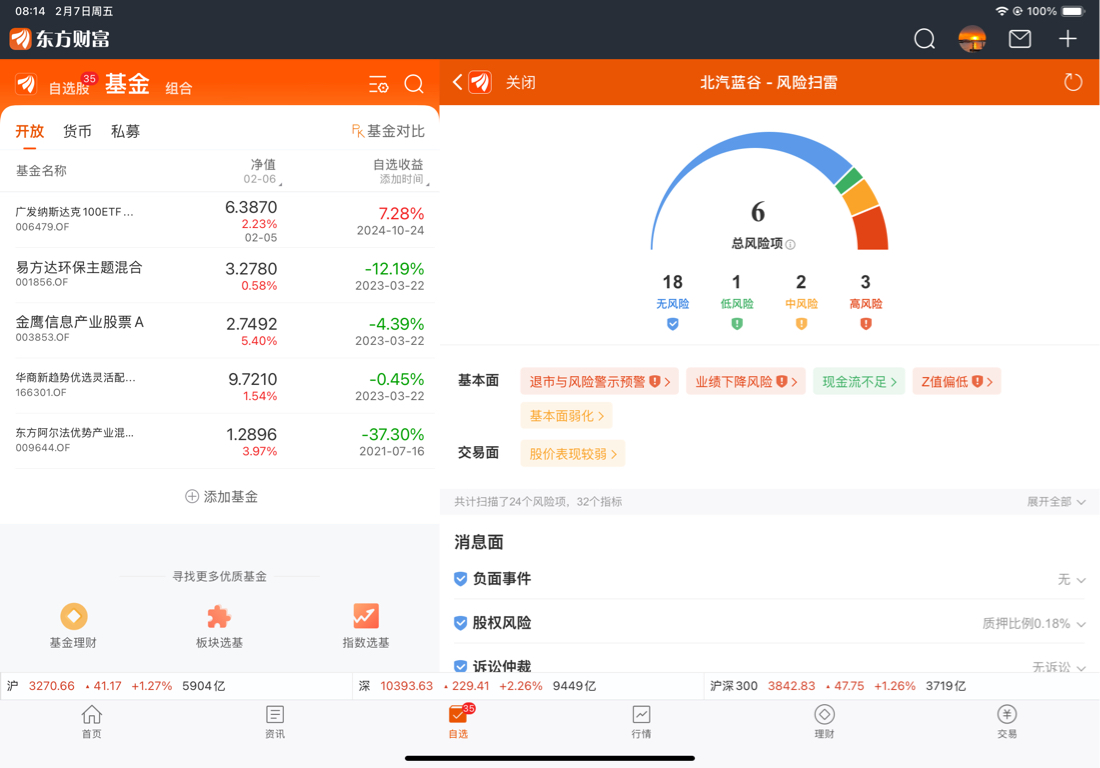Open 指数选基 chart icon
The image size is (1100, 768).
(365, 617)
